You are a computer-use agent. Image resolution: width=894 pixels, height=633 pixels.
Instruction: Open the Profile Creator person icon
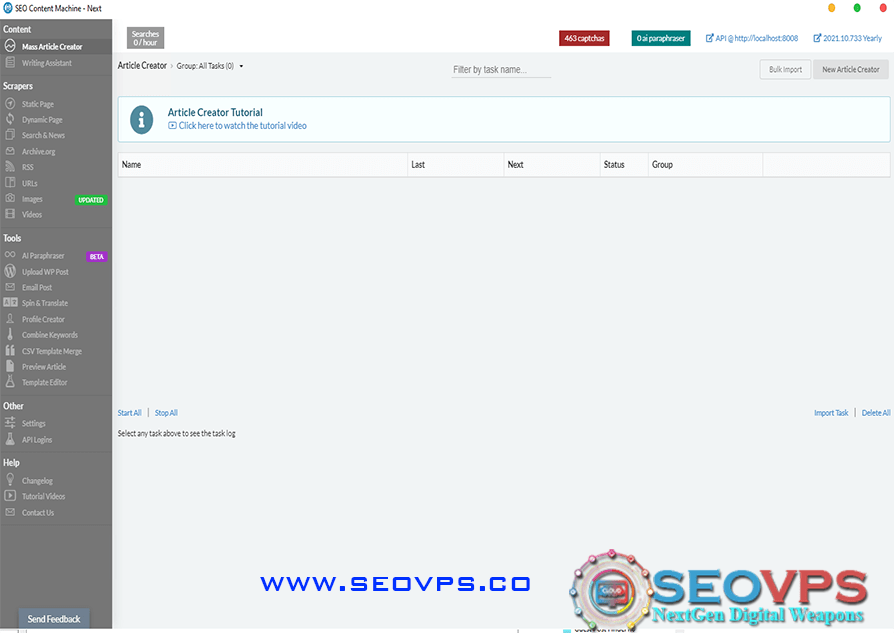click(x=10, y=318)
